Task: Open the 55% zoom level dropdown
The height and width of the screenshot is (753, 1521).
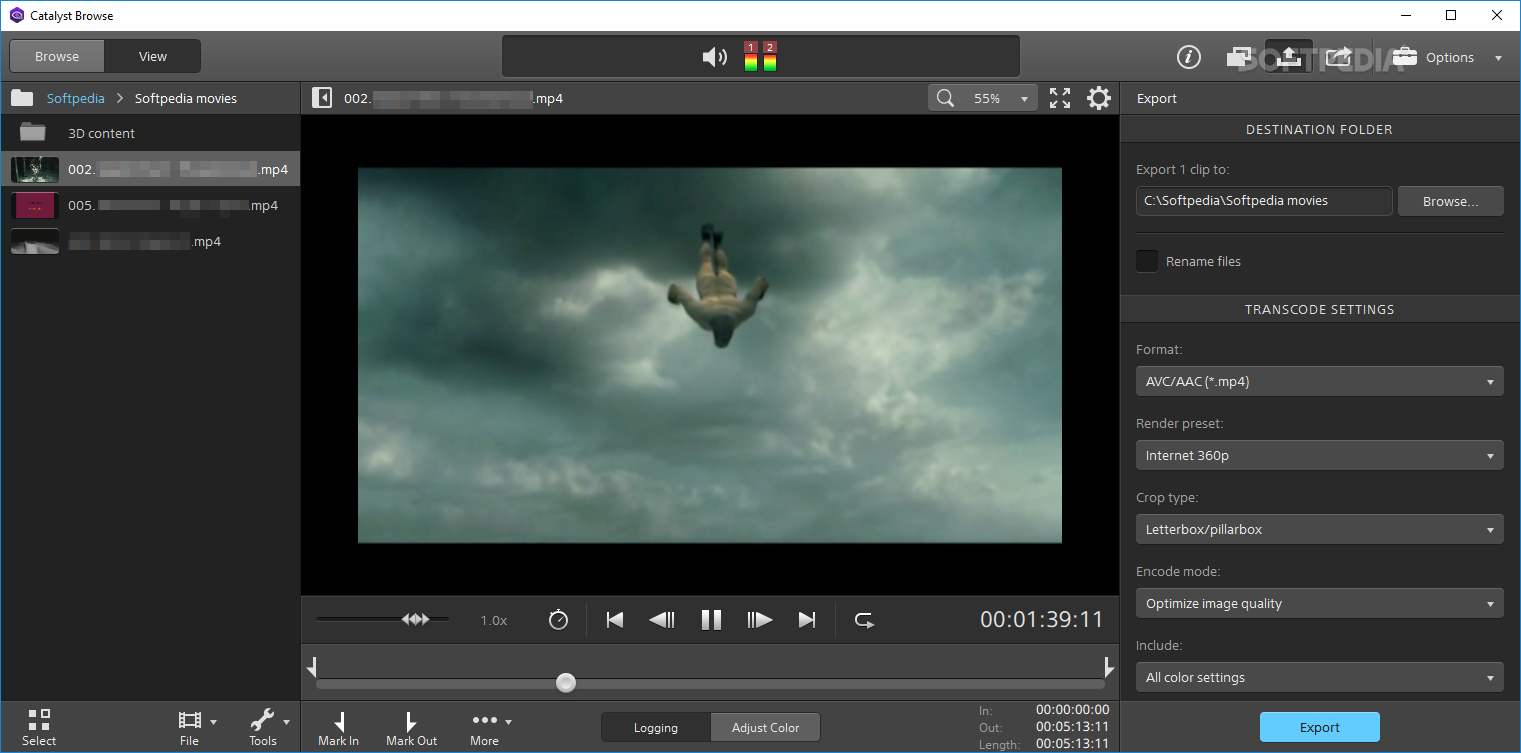Action: click(x=999, y=98)
